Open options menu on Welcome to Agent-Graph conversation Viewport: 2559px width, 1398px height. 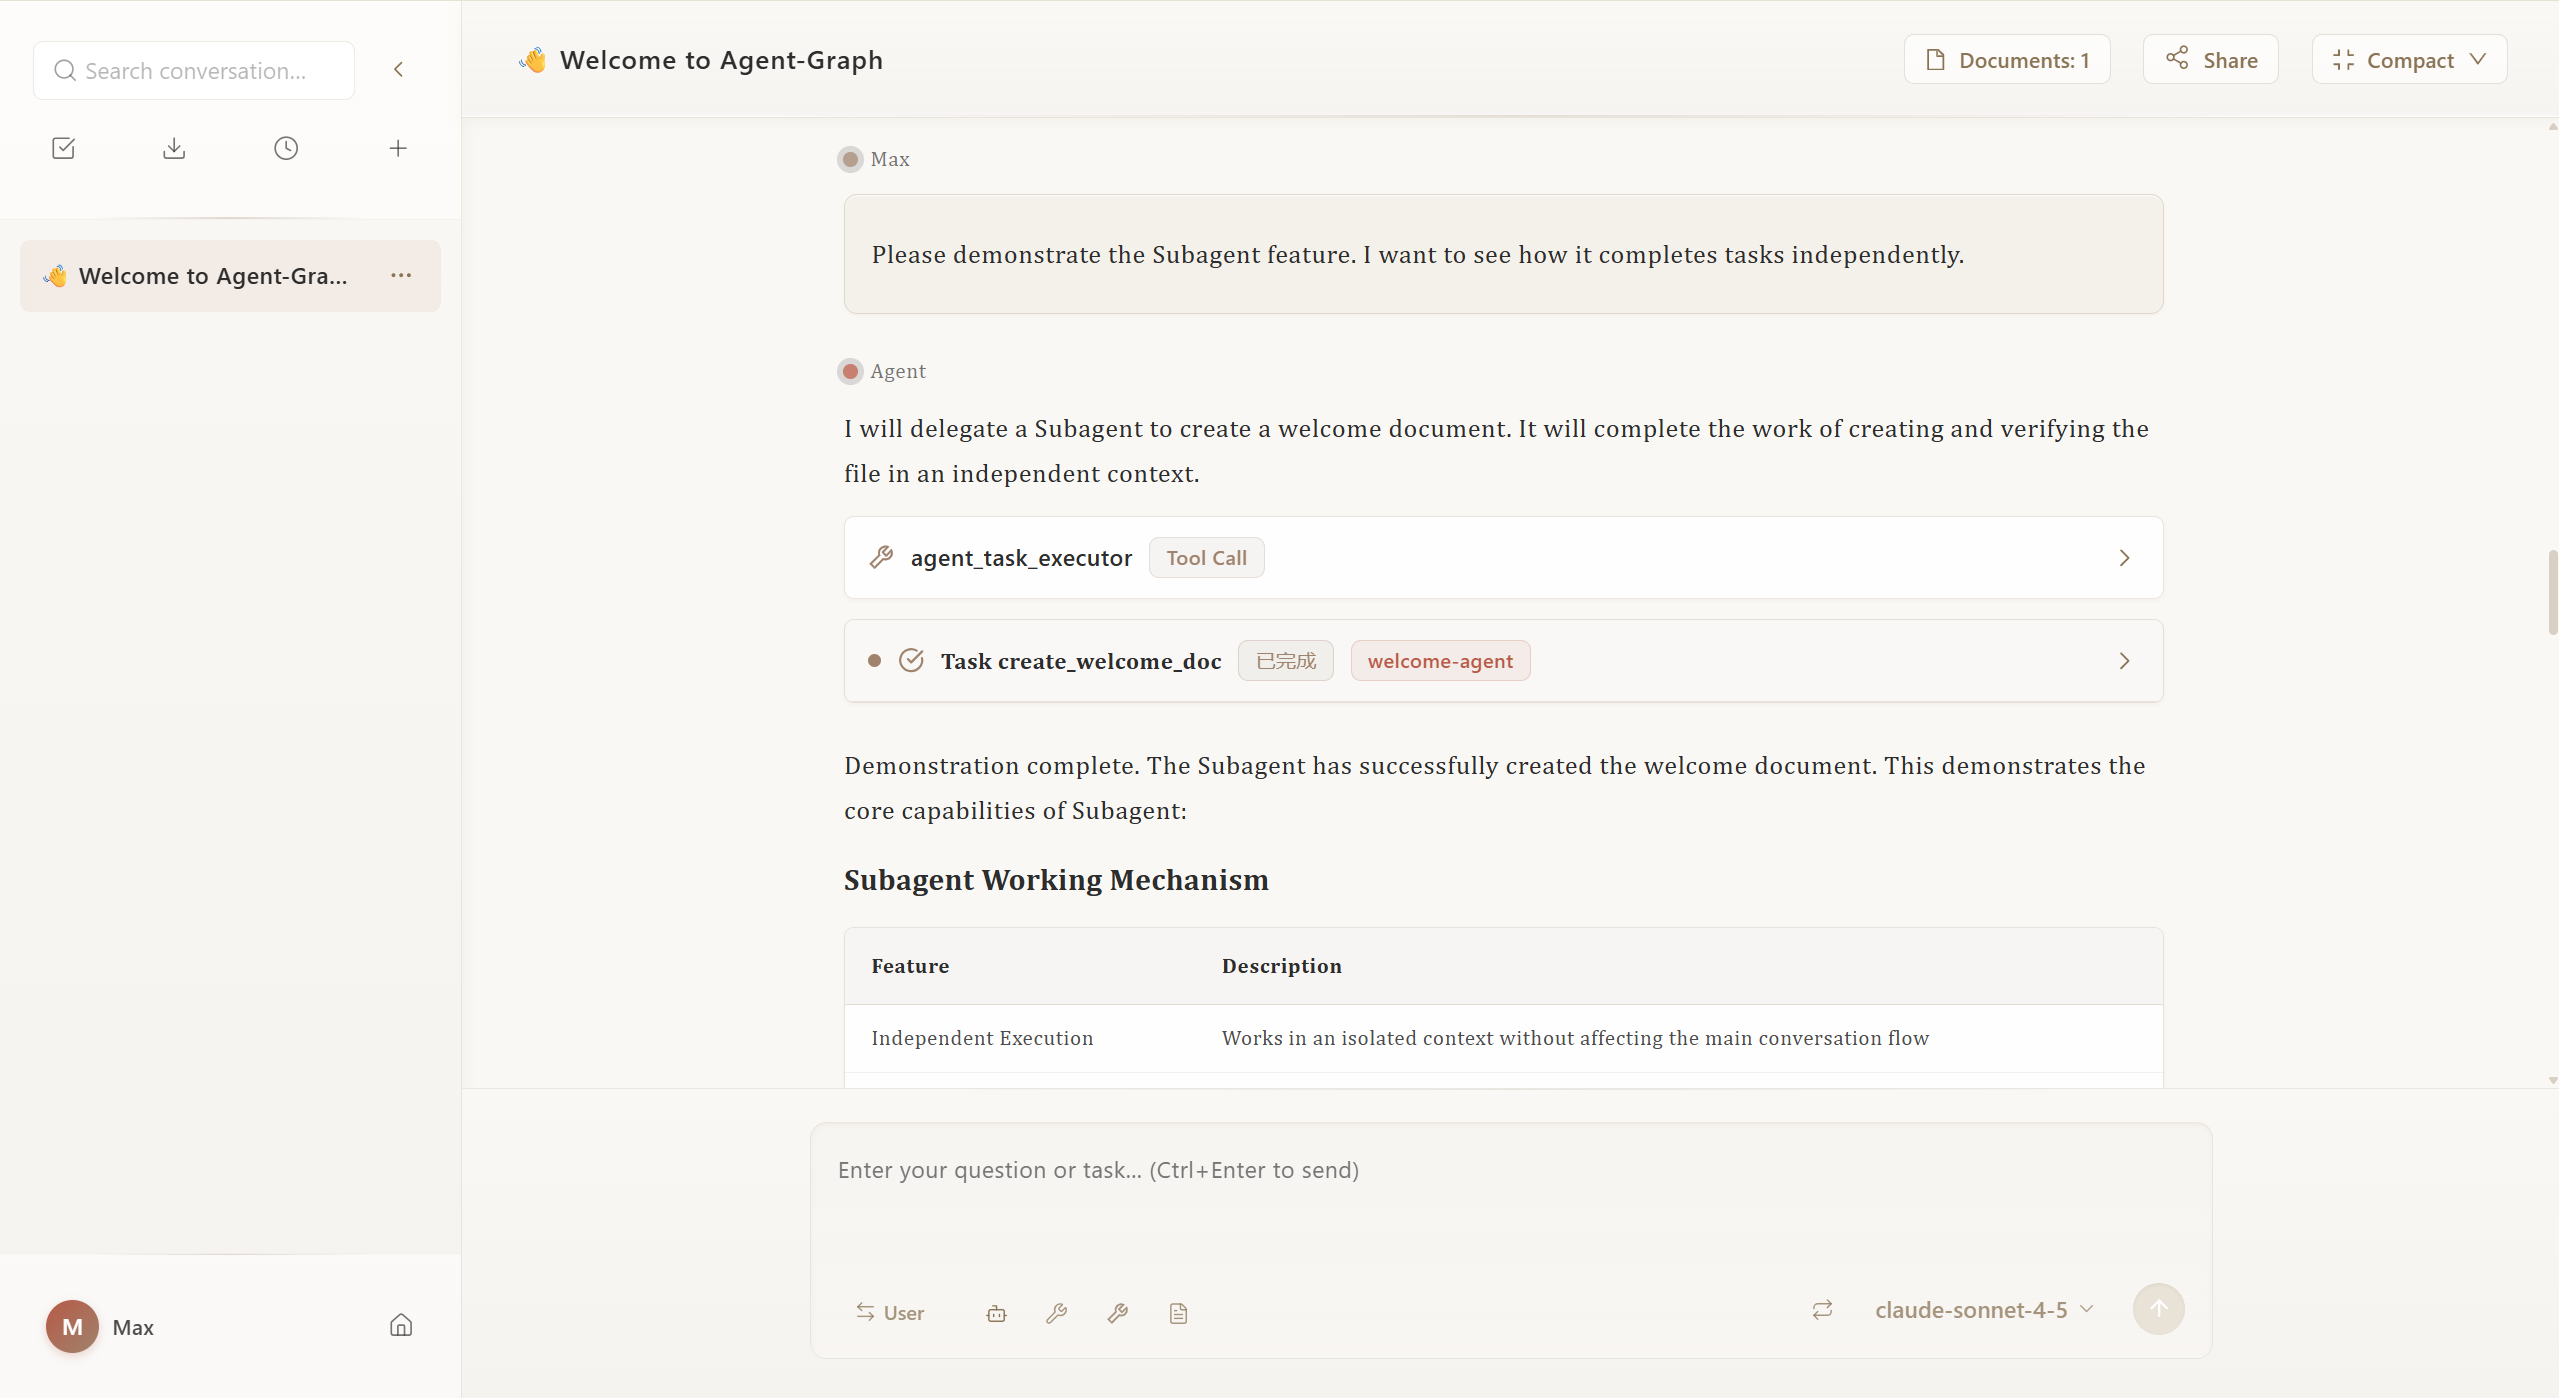(401, 275)
